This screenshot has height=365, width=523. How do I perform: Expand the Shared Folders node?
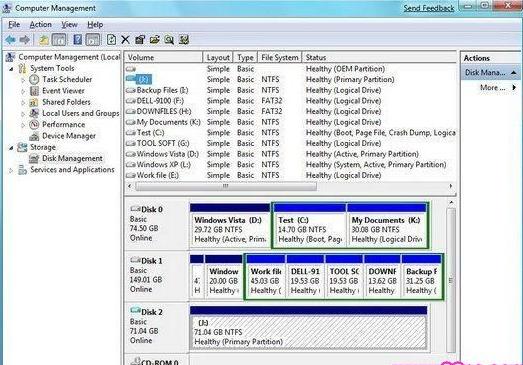23,103
